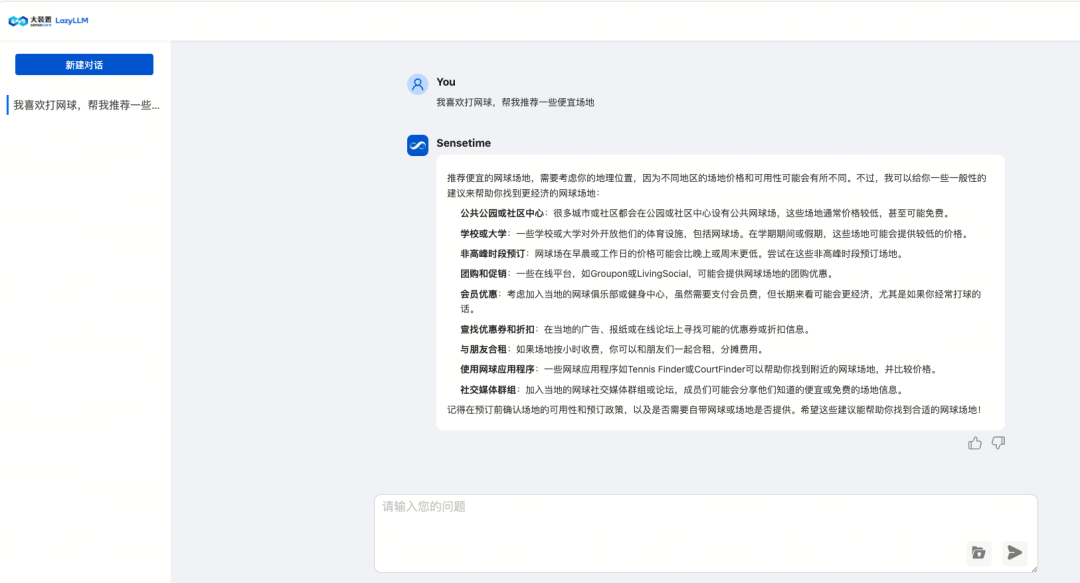Click the closing line 记得在预订前确认场地
The image size is (1080, 583).
coord(714,410)
